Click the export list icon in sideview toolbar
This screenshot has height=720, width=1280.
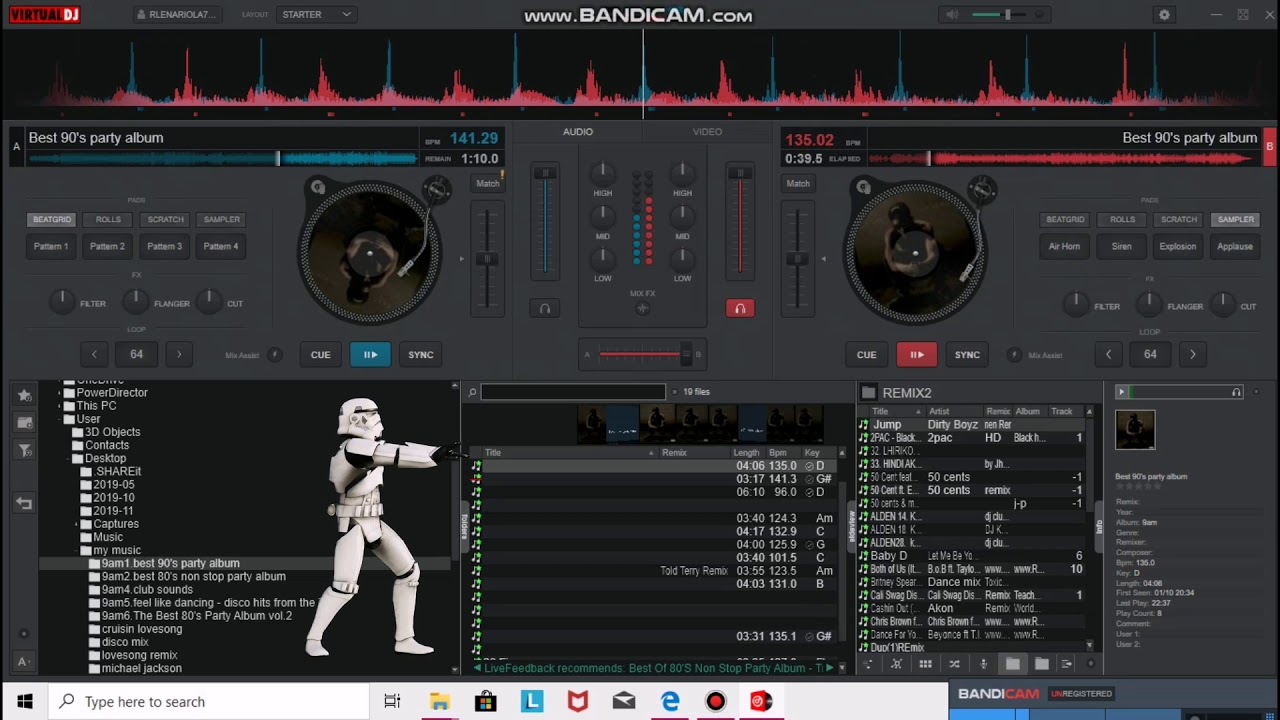[1067, 664]
